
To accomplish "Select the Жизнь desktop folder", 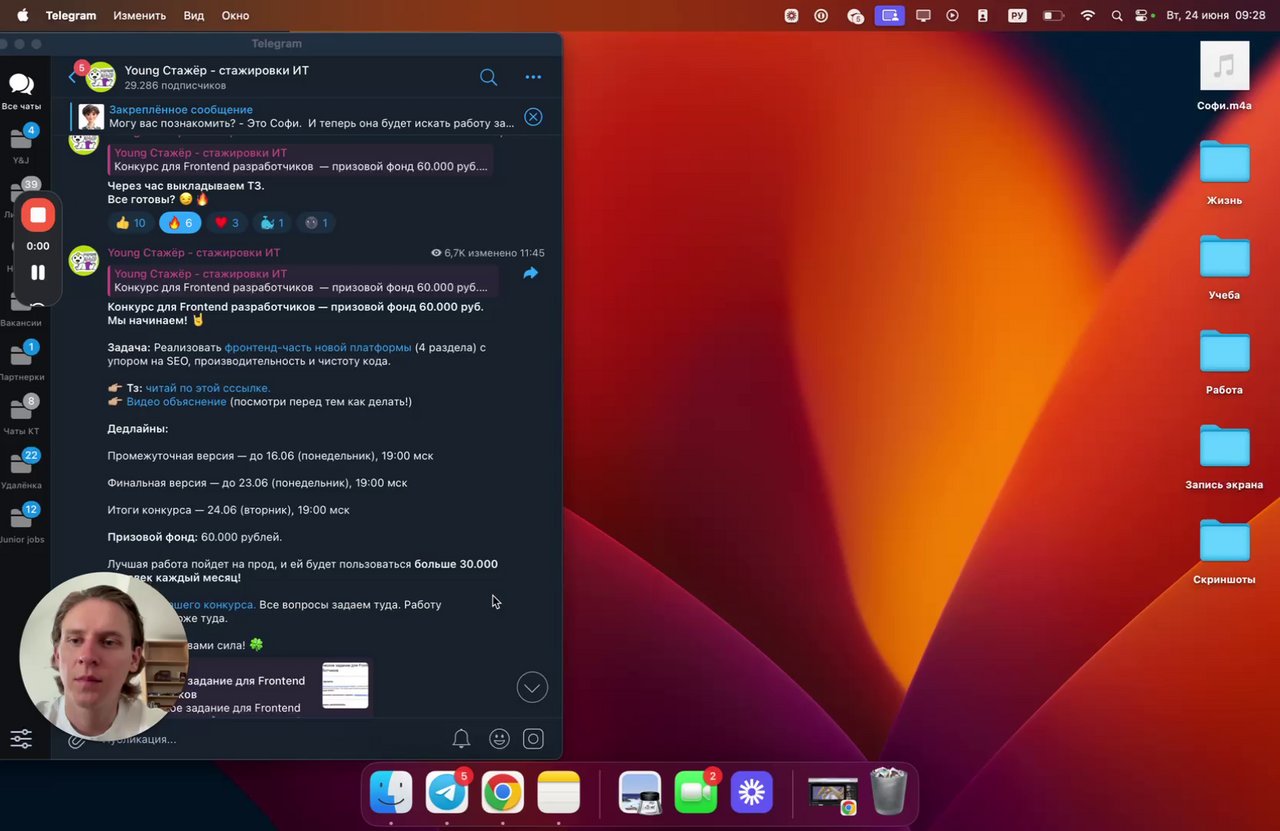I will coord(1224,172).
